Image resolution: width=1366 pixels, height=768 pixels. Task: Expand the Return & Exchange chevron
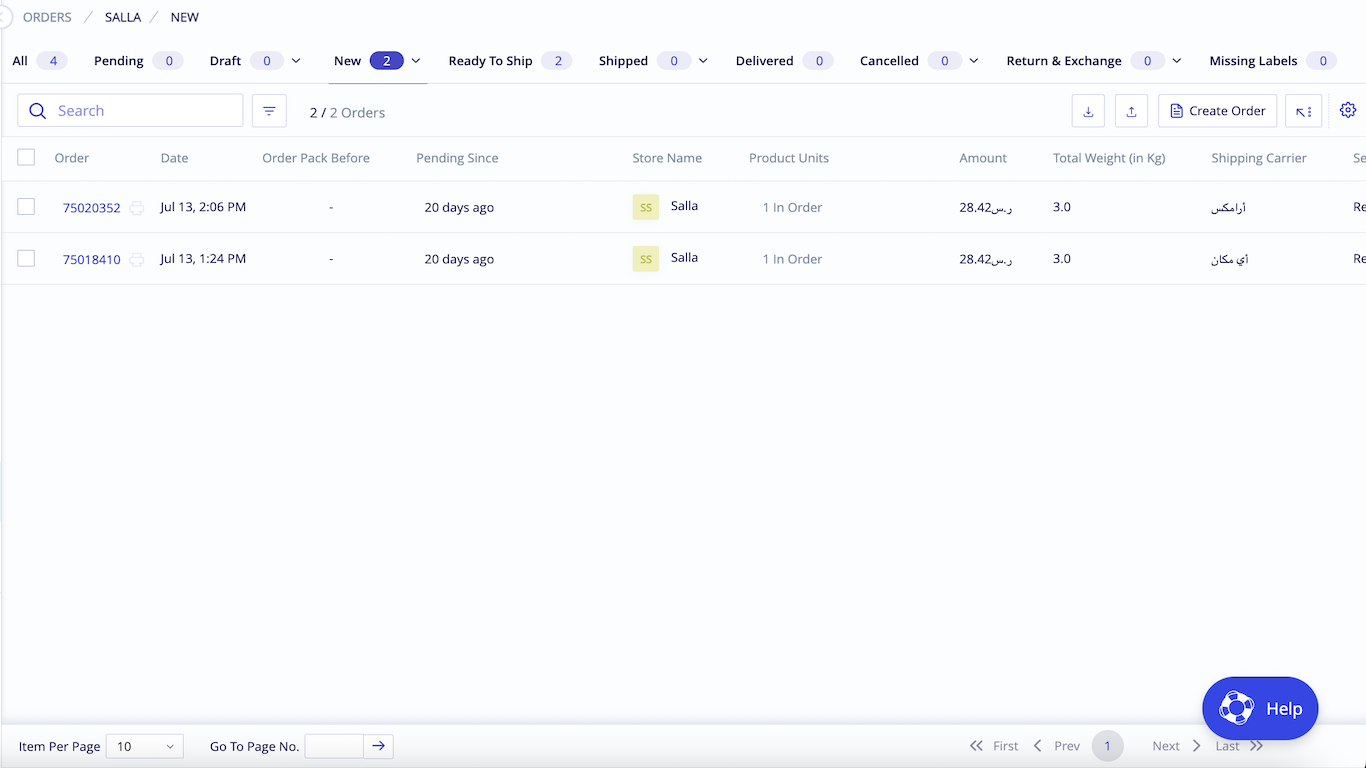click(x=1176, y=61)
